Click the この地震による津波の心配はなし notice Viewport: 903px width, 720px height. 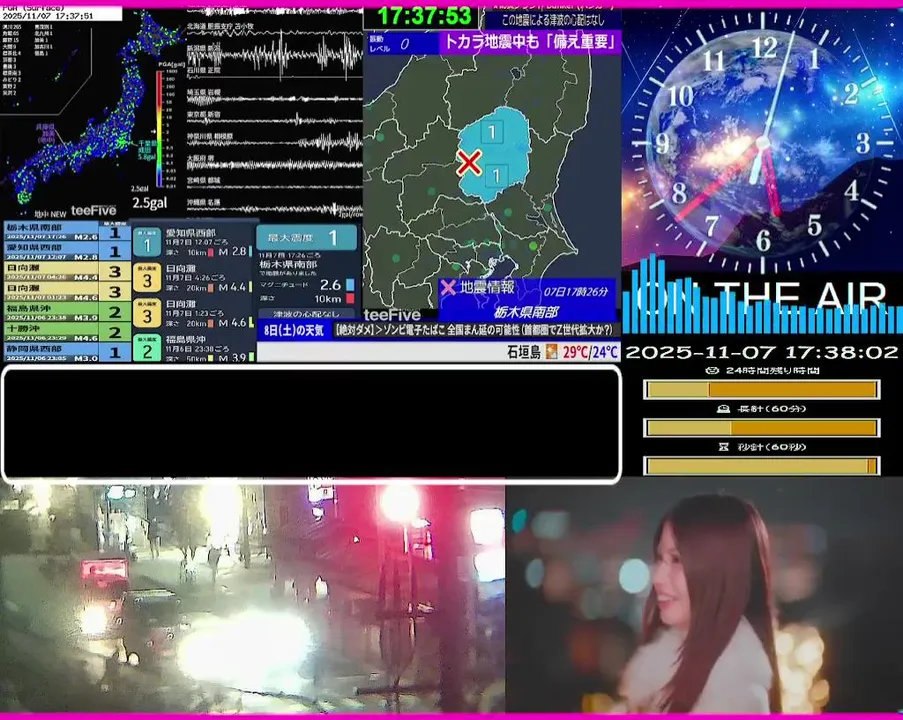pos(553,20)
